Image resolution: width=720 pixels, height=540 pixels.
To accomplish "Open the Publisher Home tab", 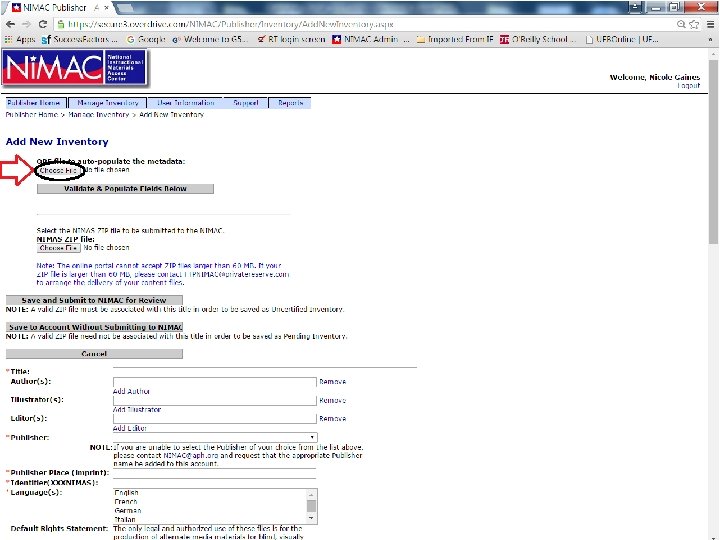I will tap(34, 103).
